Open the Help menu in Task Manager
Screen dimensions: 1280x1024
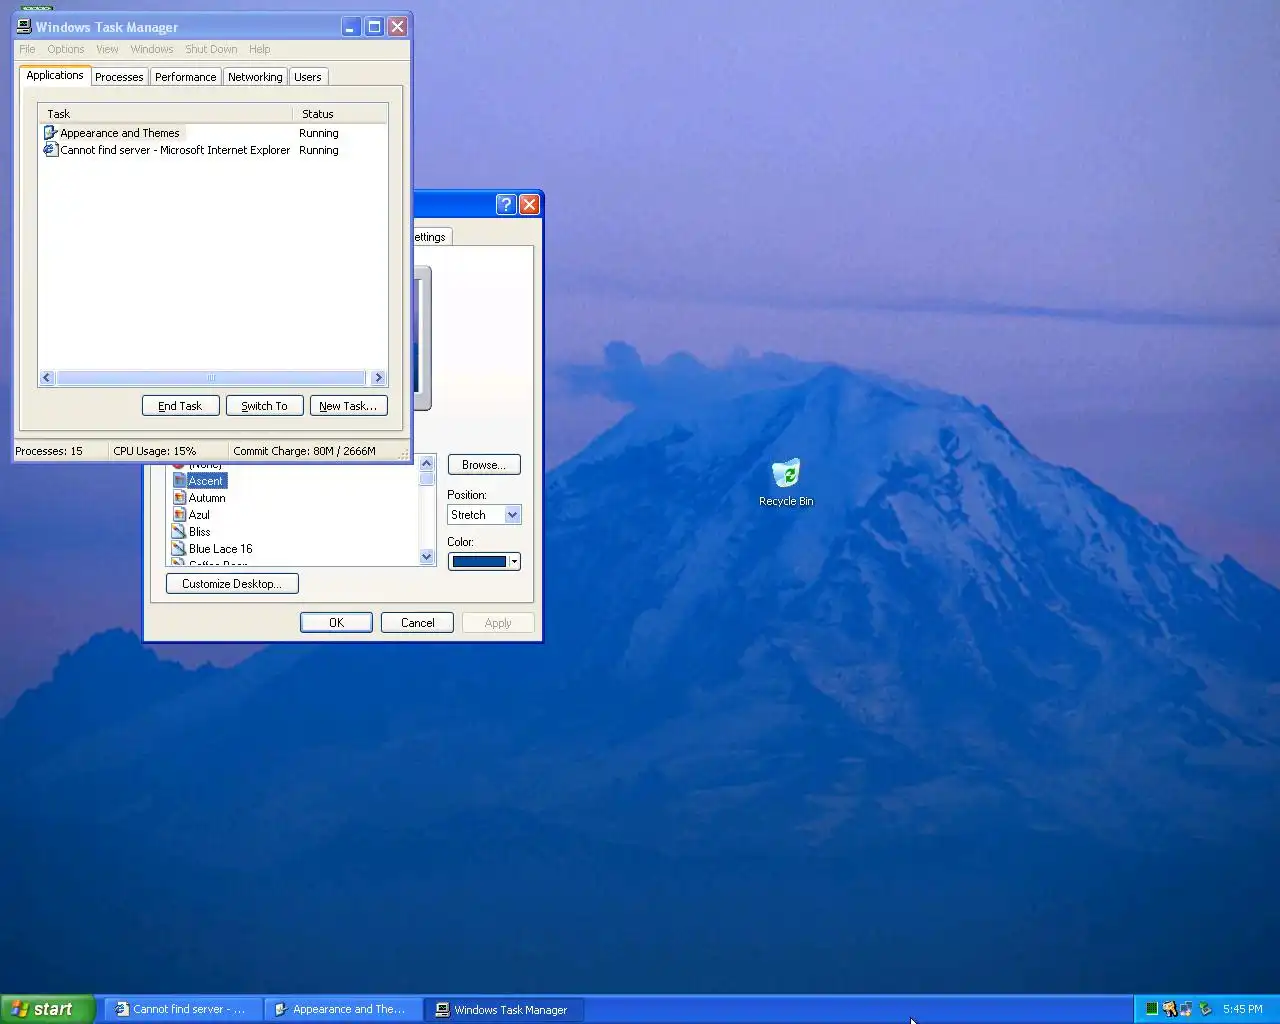[259, 49]
